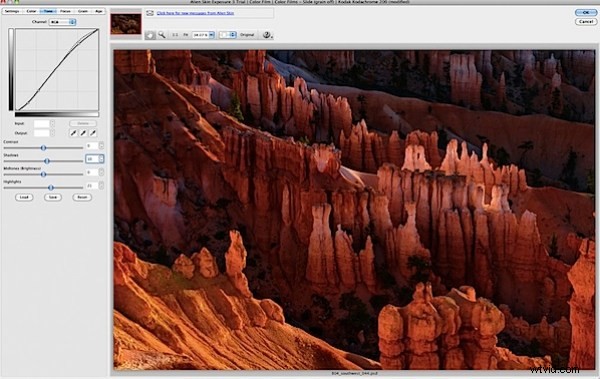Click inside the tone curve graph

[57, 70]
